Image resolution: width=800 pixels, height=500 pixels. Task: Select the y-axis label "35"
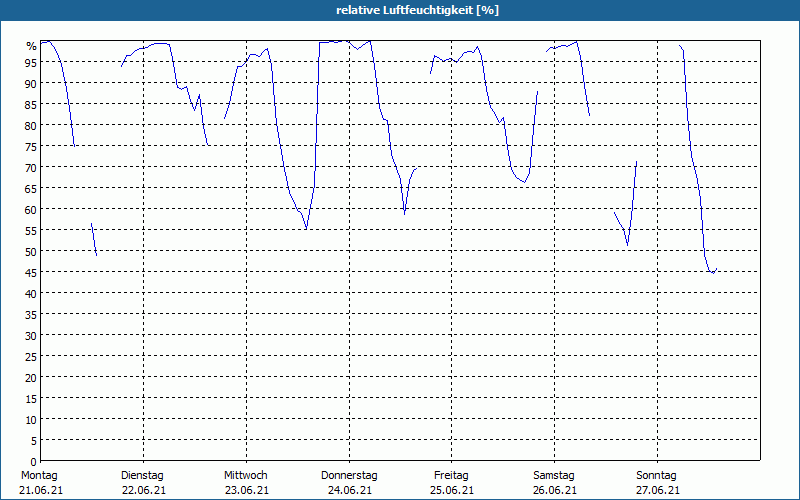31,315
